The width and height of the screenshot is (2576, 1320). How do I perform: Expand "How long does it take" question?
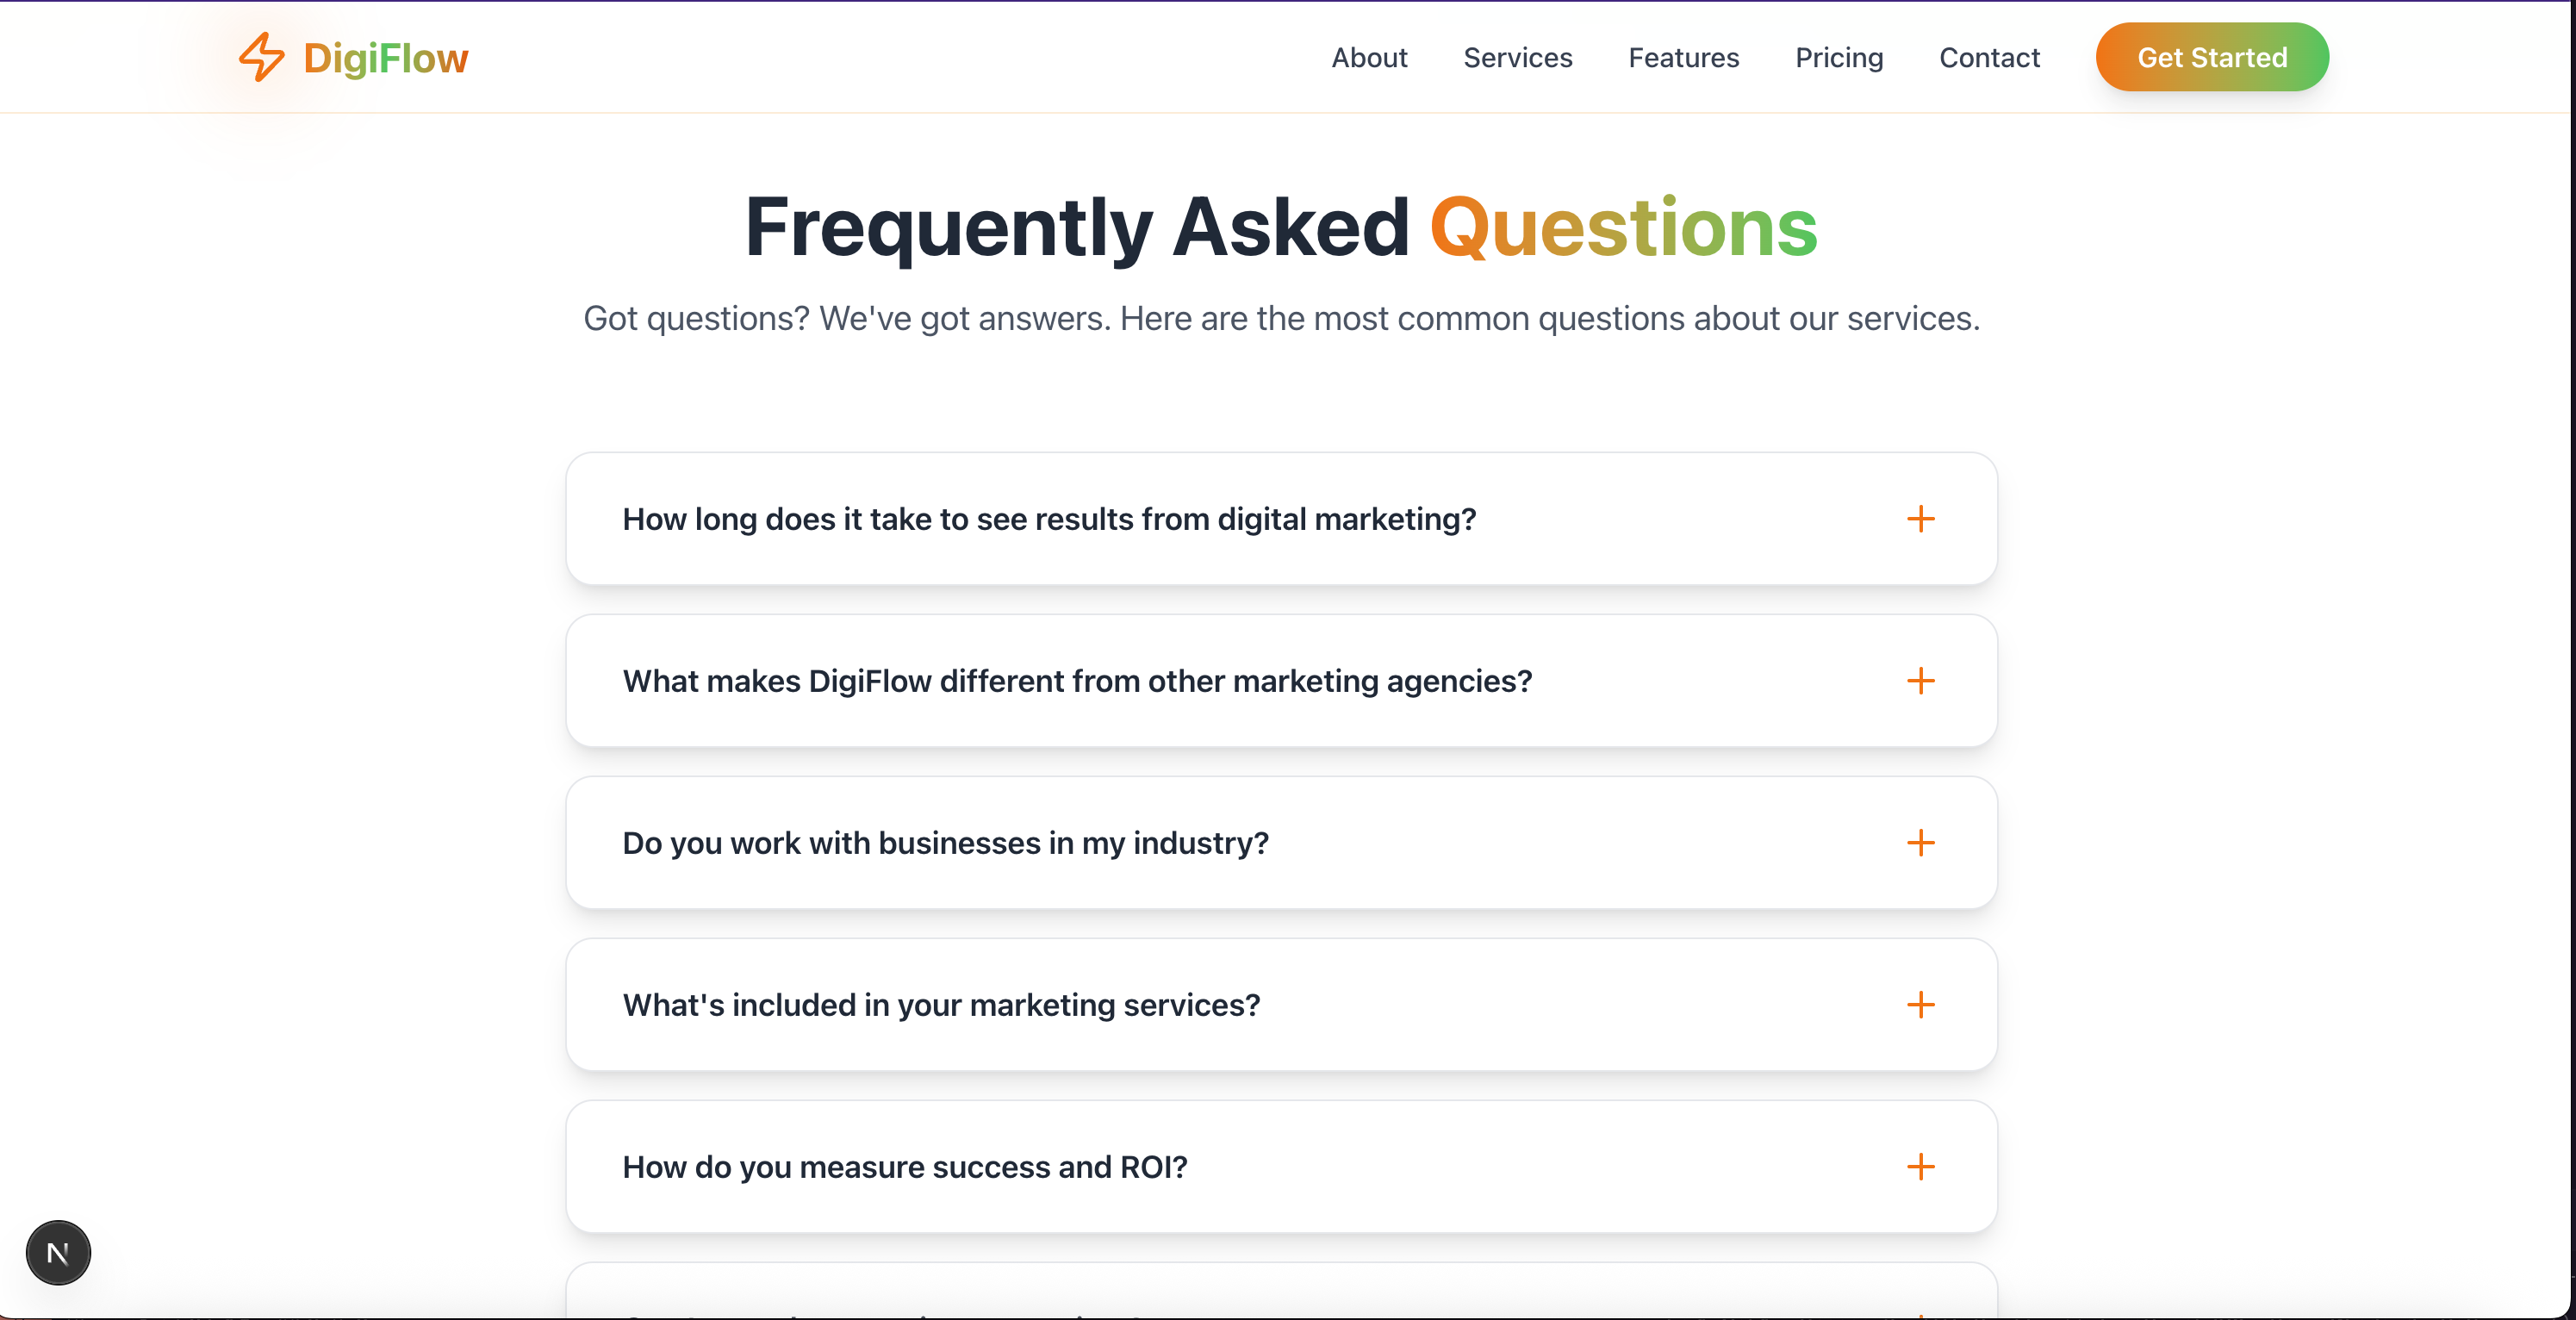[x=1049, y=519]
